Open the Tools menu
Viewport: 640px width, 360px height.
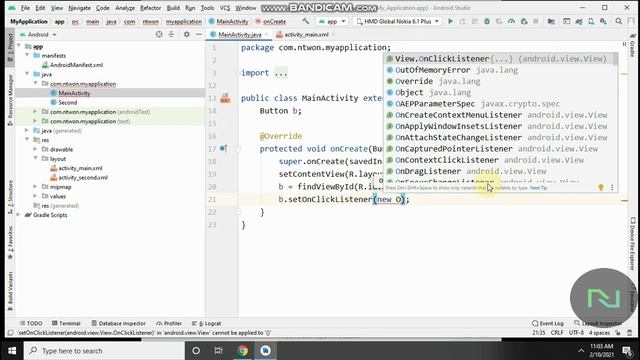(x=207, y=8)
